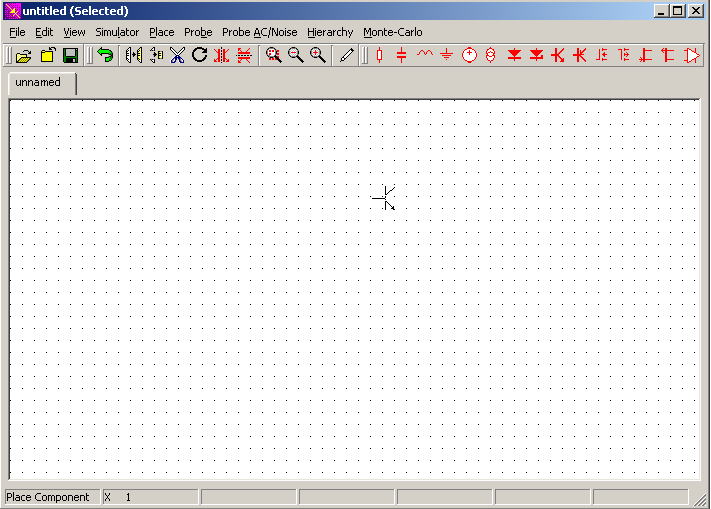Open the Probe menu

point(198,32)
